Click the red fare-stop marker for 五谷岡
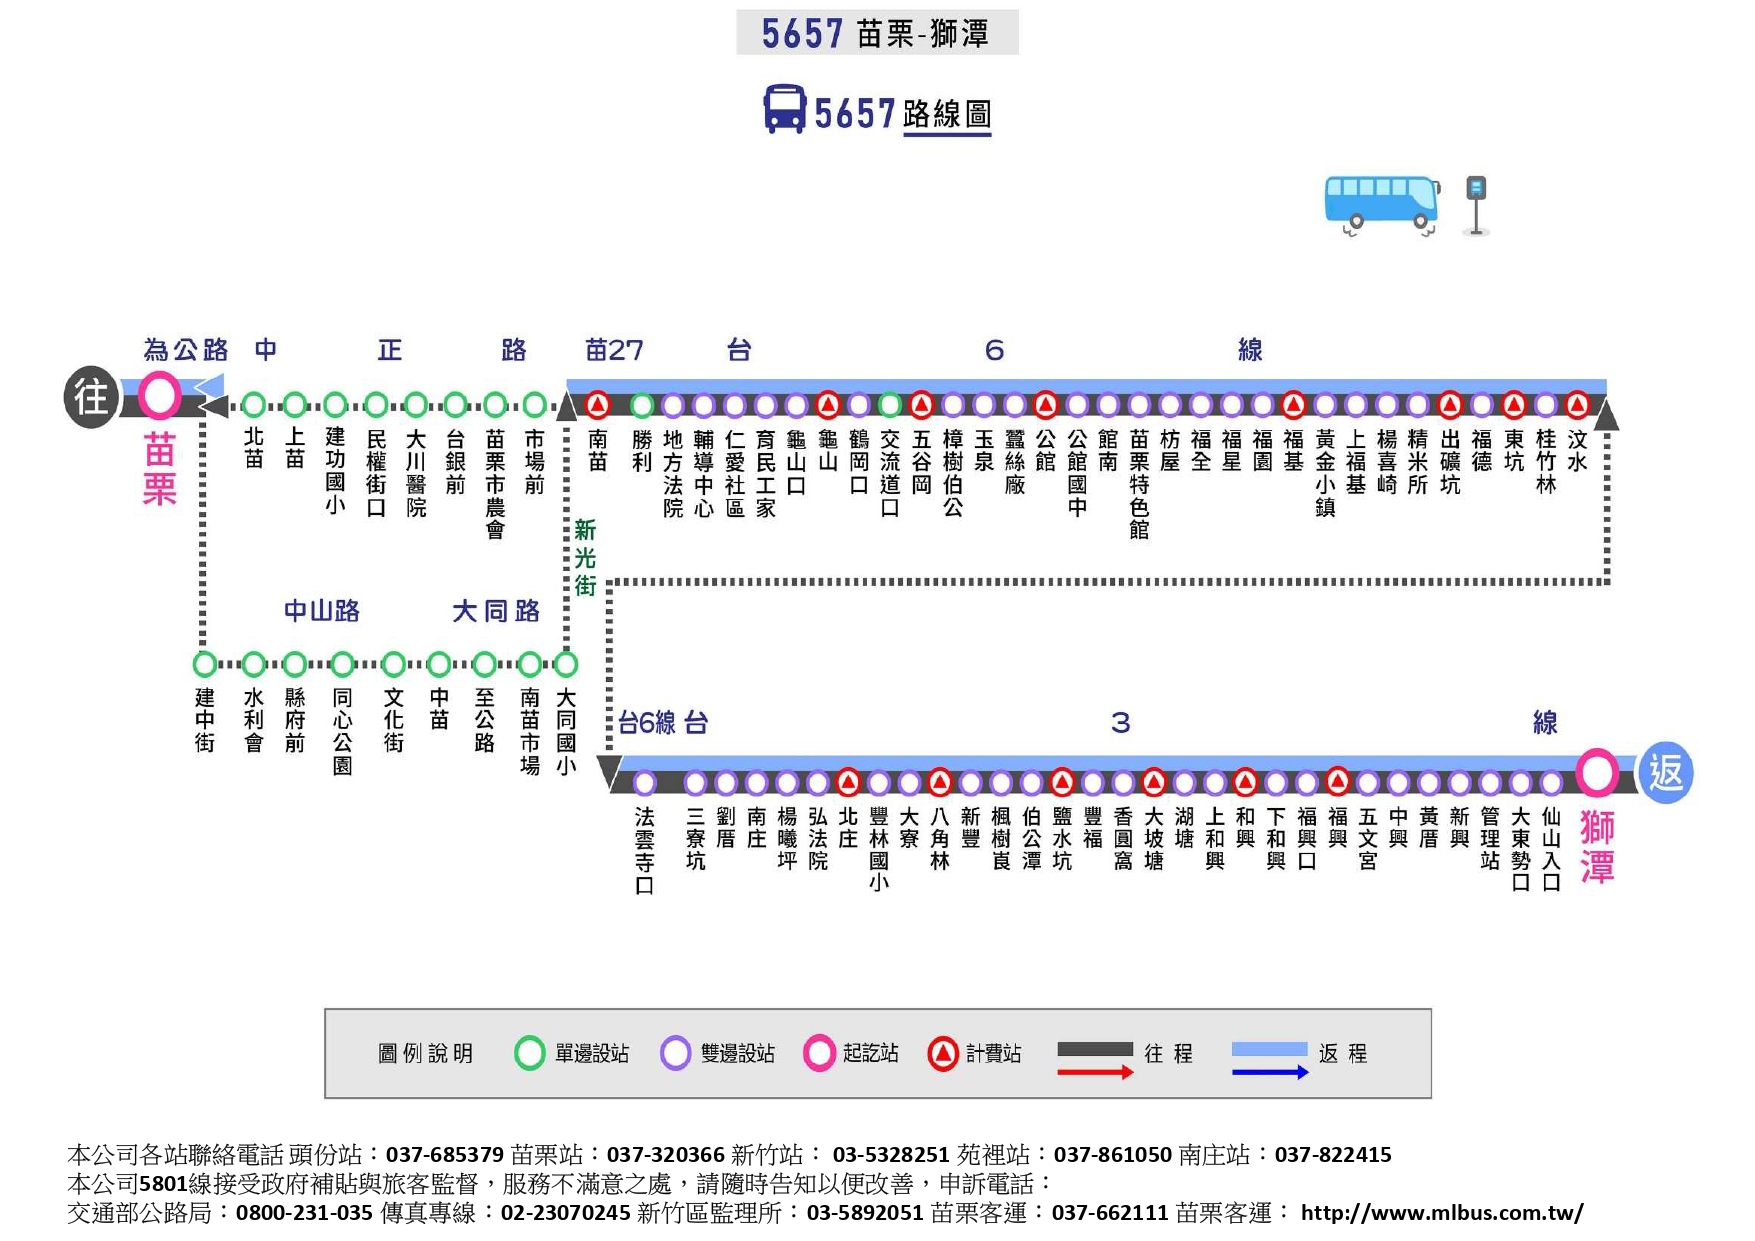Image resolution: width=1755 pixels, height=1241 pixels. 922,405
